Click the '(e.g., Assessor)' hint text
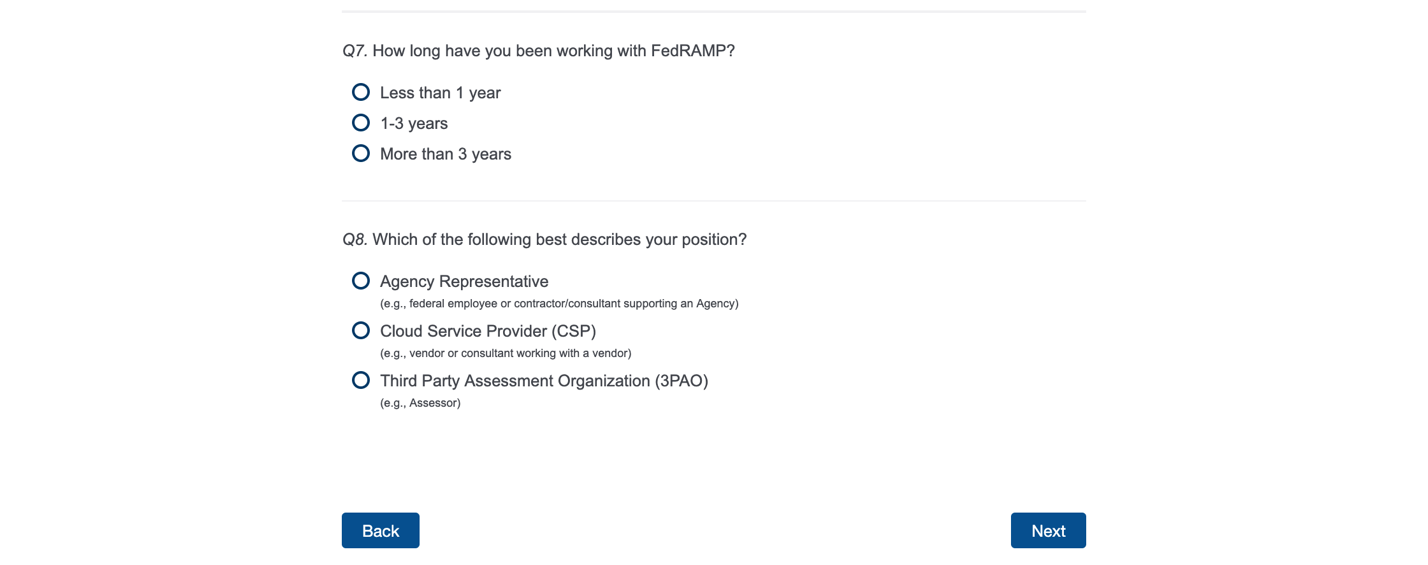1428x565 pixels. [x=420, y=403]
